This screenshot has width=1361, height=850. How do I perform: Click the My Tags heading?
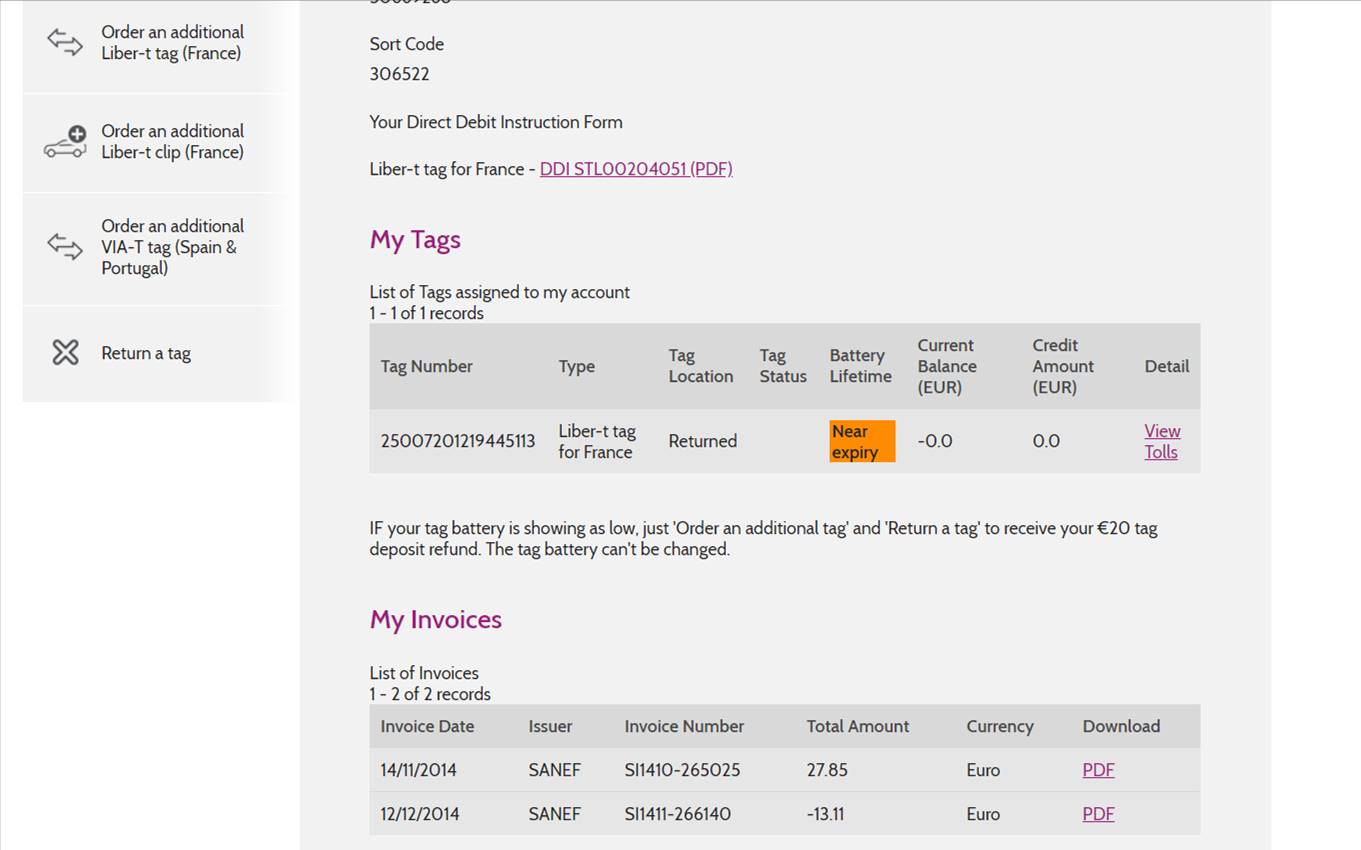pyautogui.click(x=415, y=240)
